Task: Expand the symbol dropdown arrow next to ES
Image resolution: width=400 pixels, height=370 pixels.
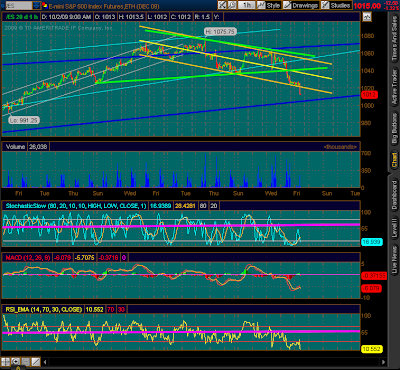Action: [x=37, y=5]
